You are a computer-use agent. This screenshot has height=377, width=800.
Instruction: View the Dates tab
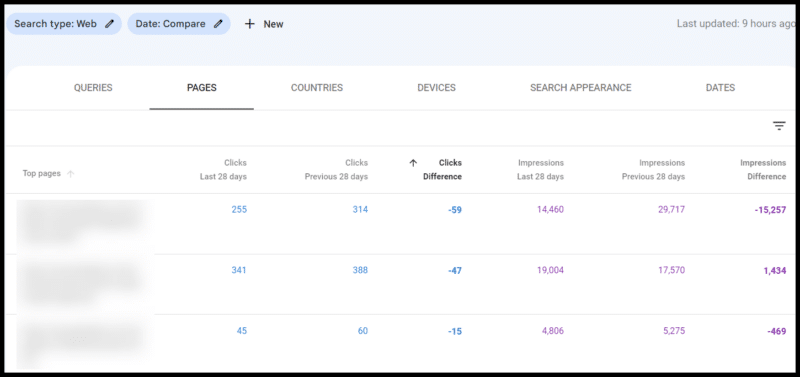click(720, 88)
